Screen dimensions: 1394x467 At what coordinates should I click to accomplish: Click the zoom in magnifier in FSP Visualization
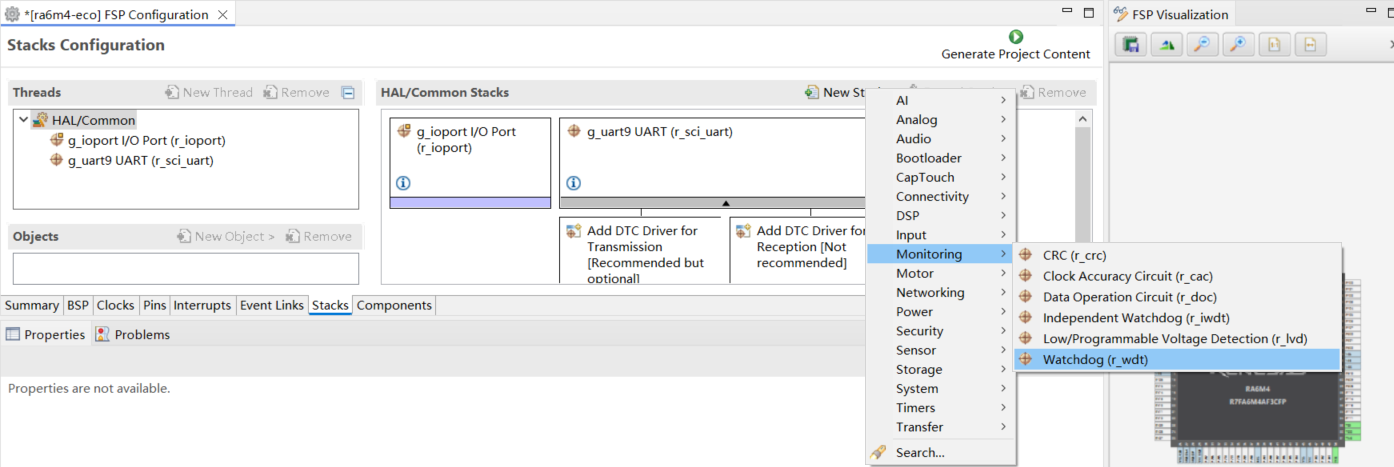(1238, 44)
